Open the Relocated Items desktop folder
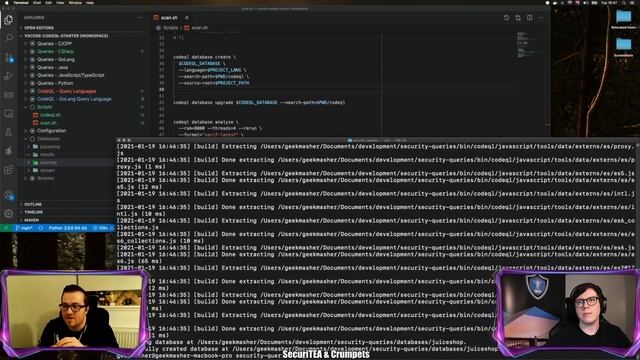 tap(623, 19)
